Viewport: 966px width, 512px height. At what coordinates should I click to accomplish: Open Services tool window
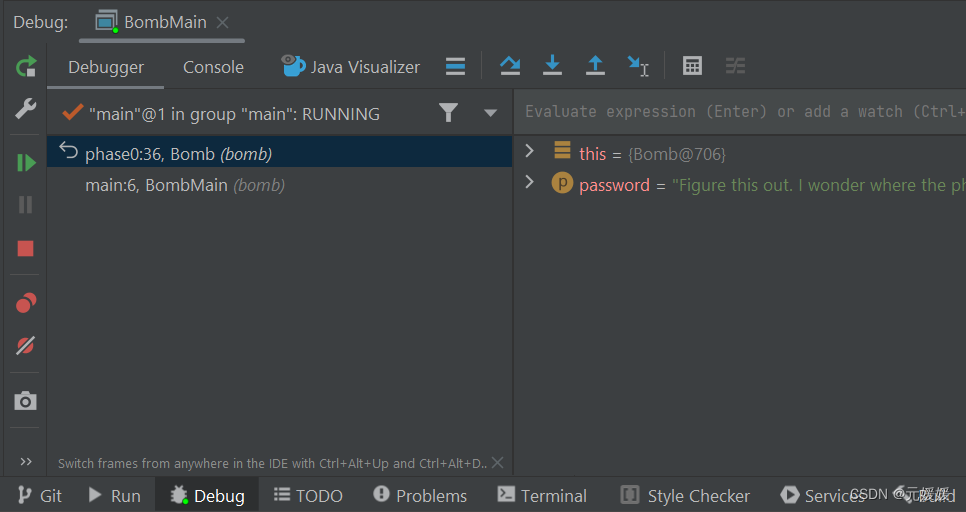pyautogui.click(x=822, y=495)
